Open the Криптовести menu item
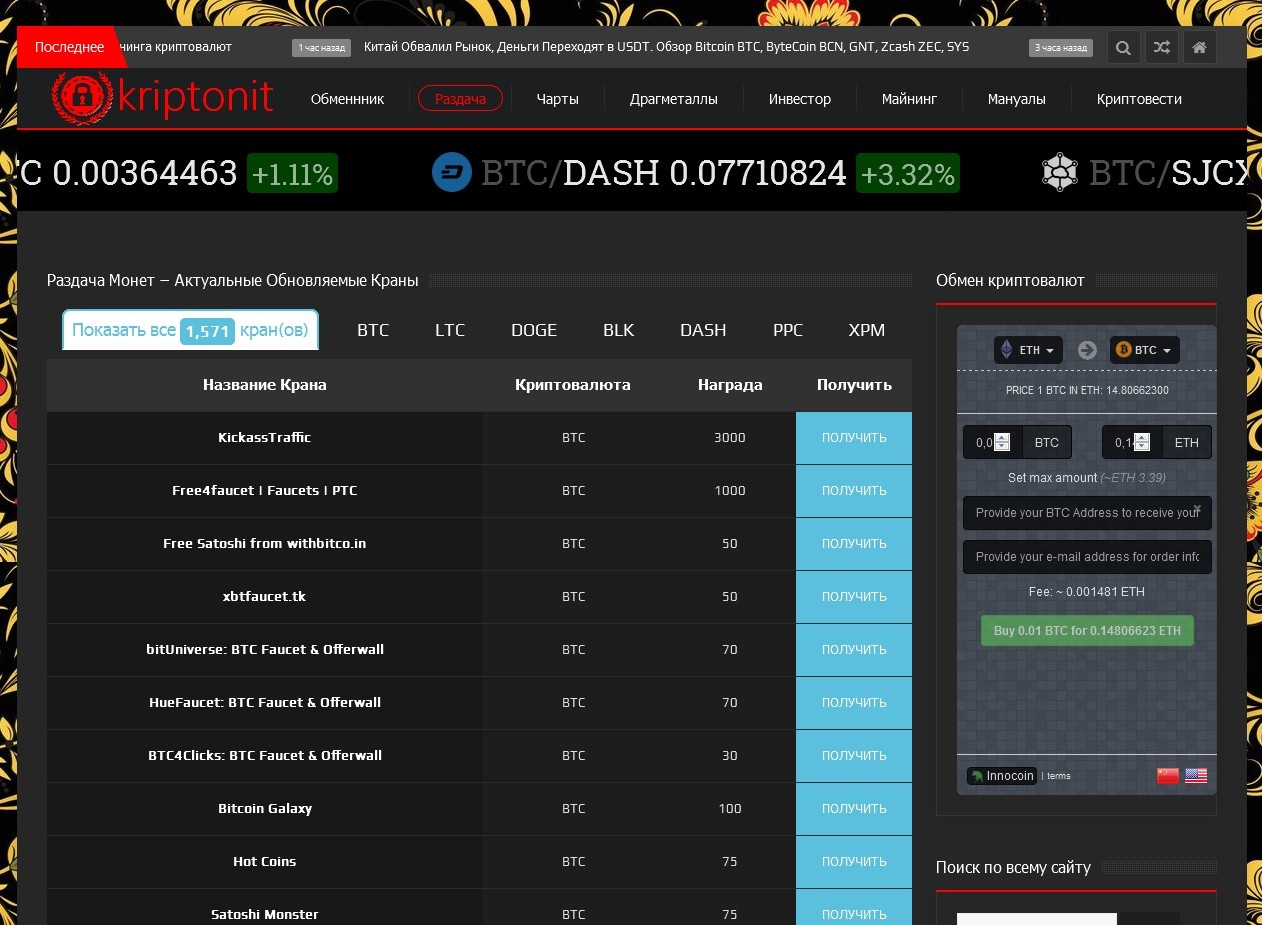Image resolution: width=1262 pixels, height=925 pixels. [x=1139, y=99]
